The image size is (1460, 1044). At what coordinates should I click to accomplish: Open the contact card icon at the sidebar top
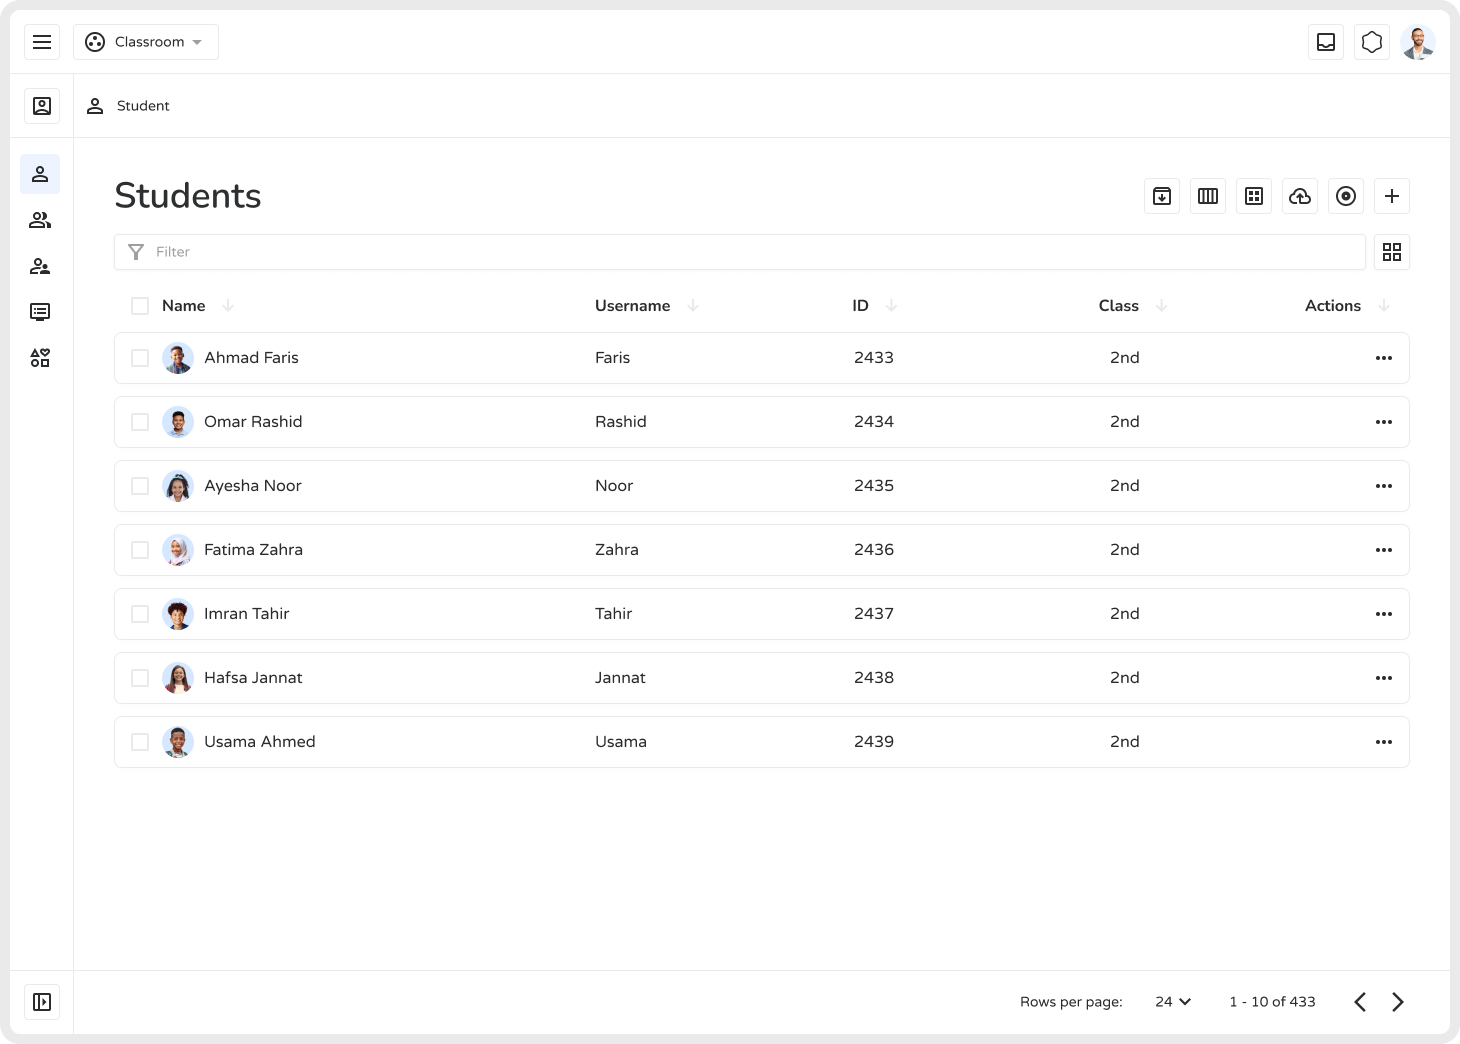(41, 105)
